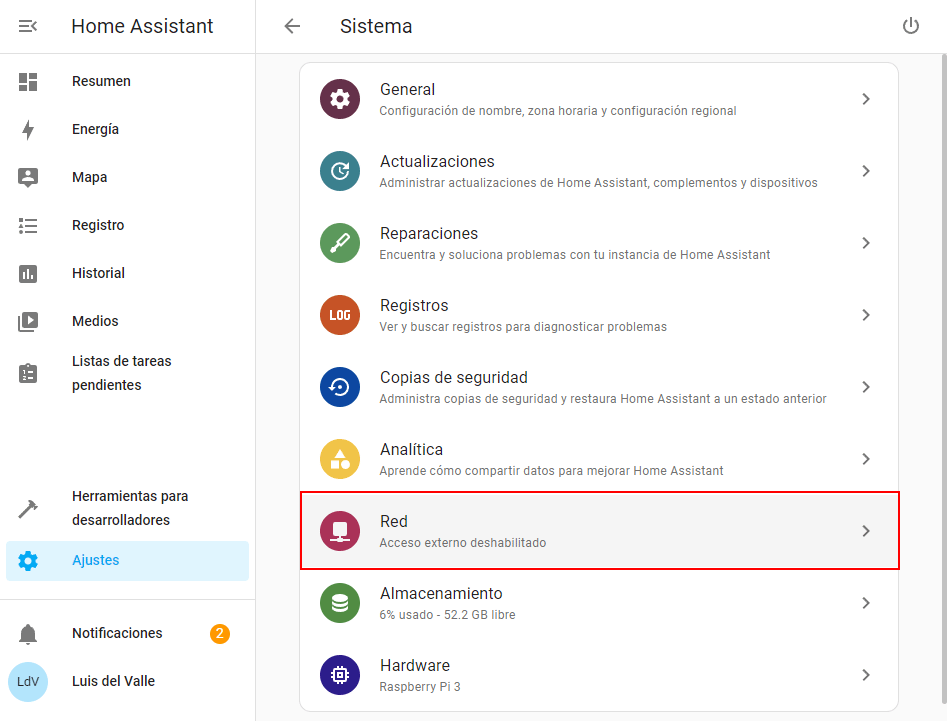The width and height of the screenshot is (947, 721).
Task: Click the orange notification count badge
Action: tap(220, 633)
